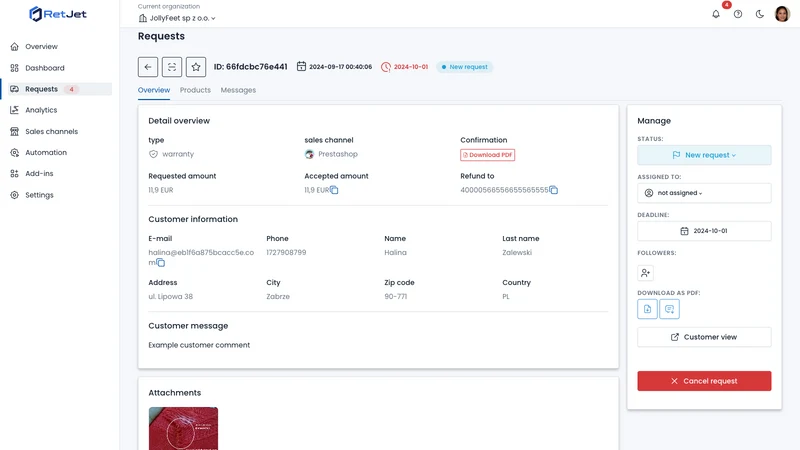Viewport: 800px width, 450px height.
Task: Open Automation in the sidebar
Action: [46, 153]
